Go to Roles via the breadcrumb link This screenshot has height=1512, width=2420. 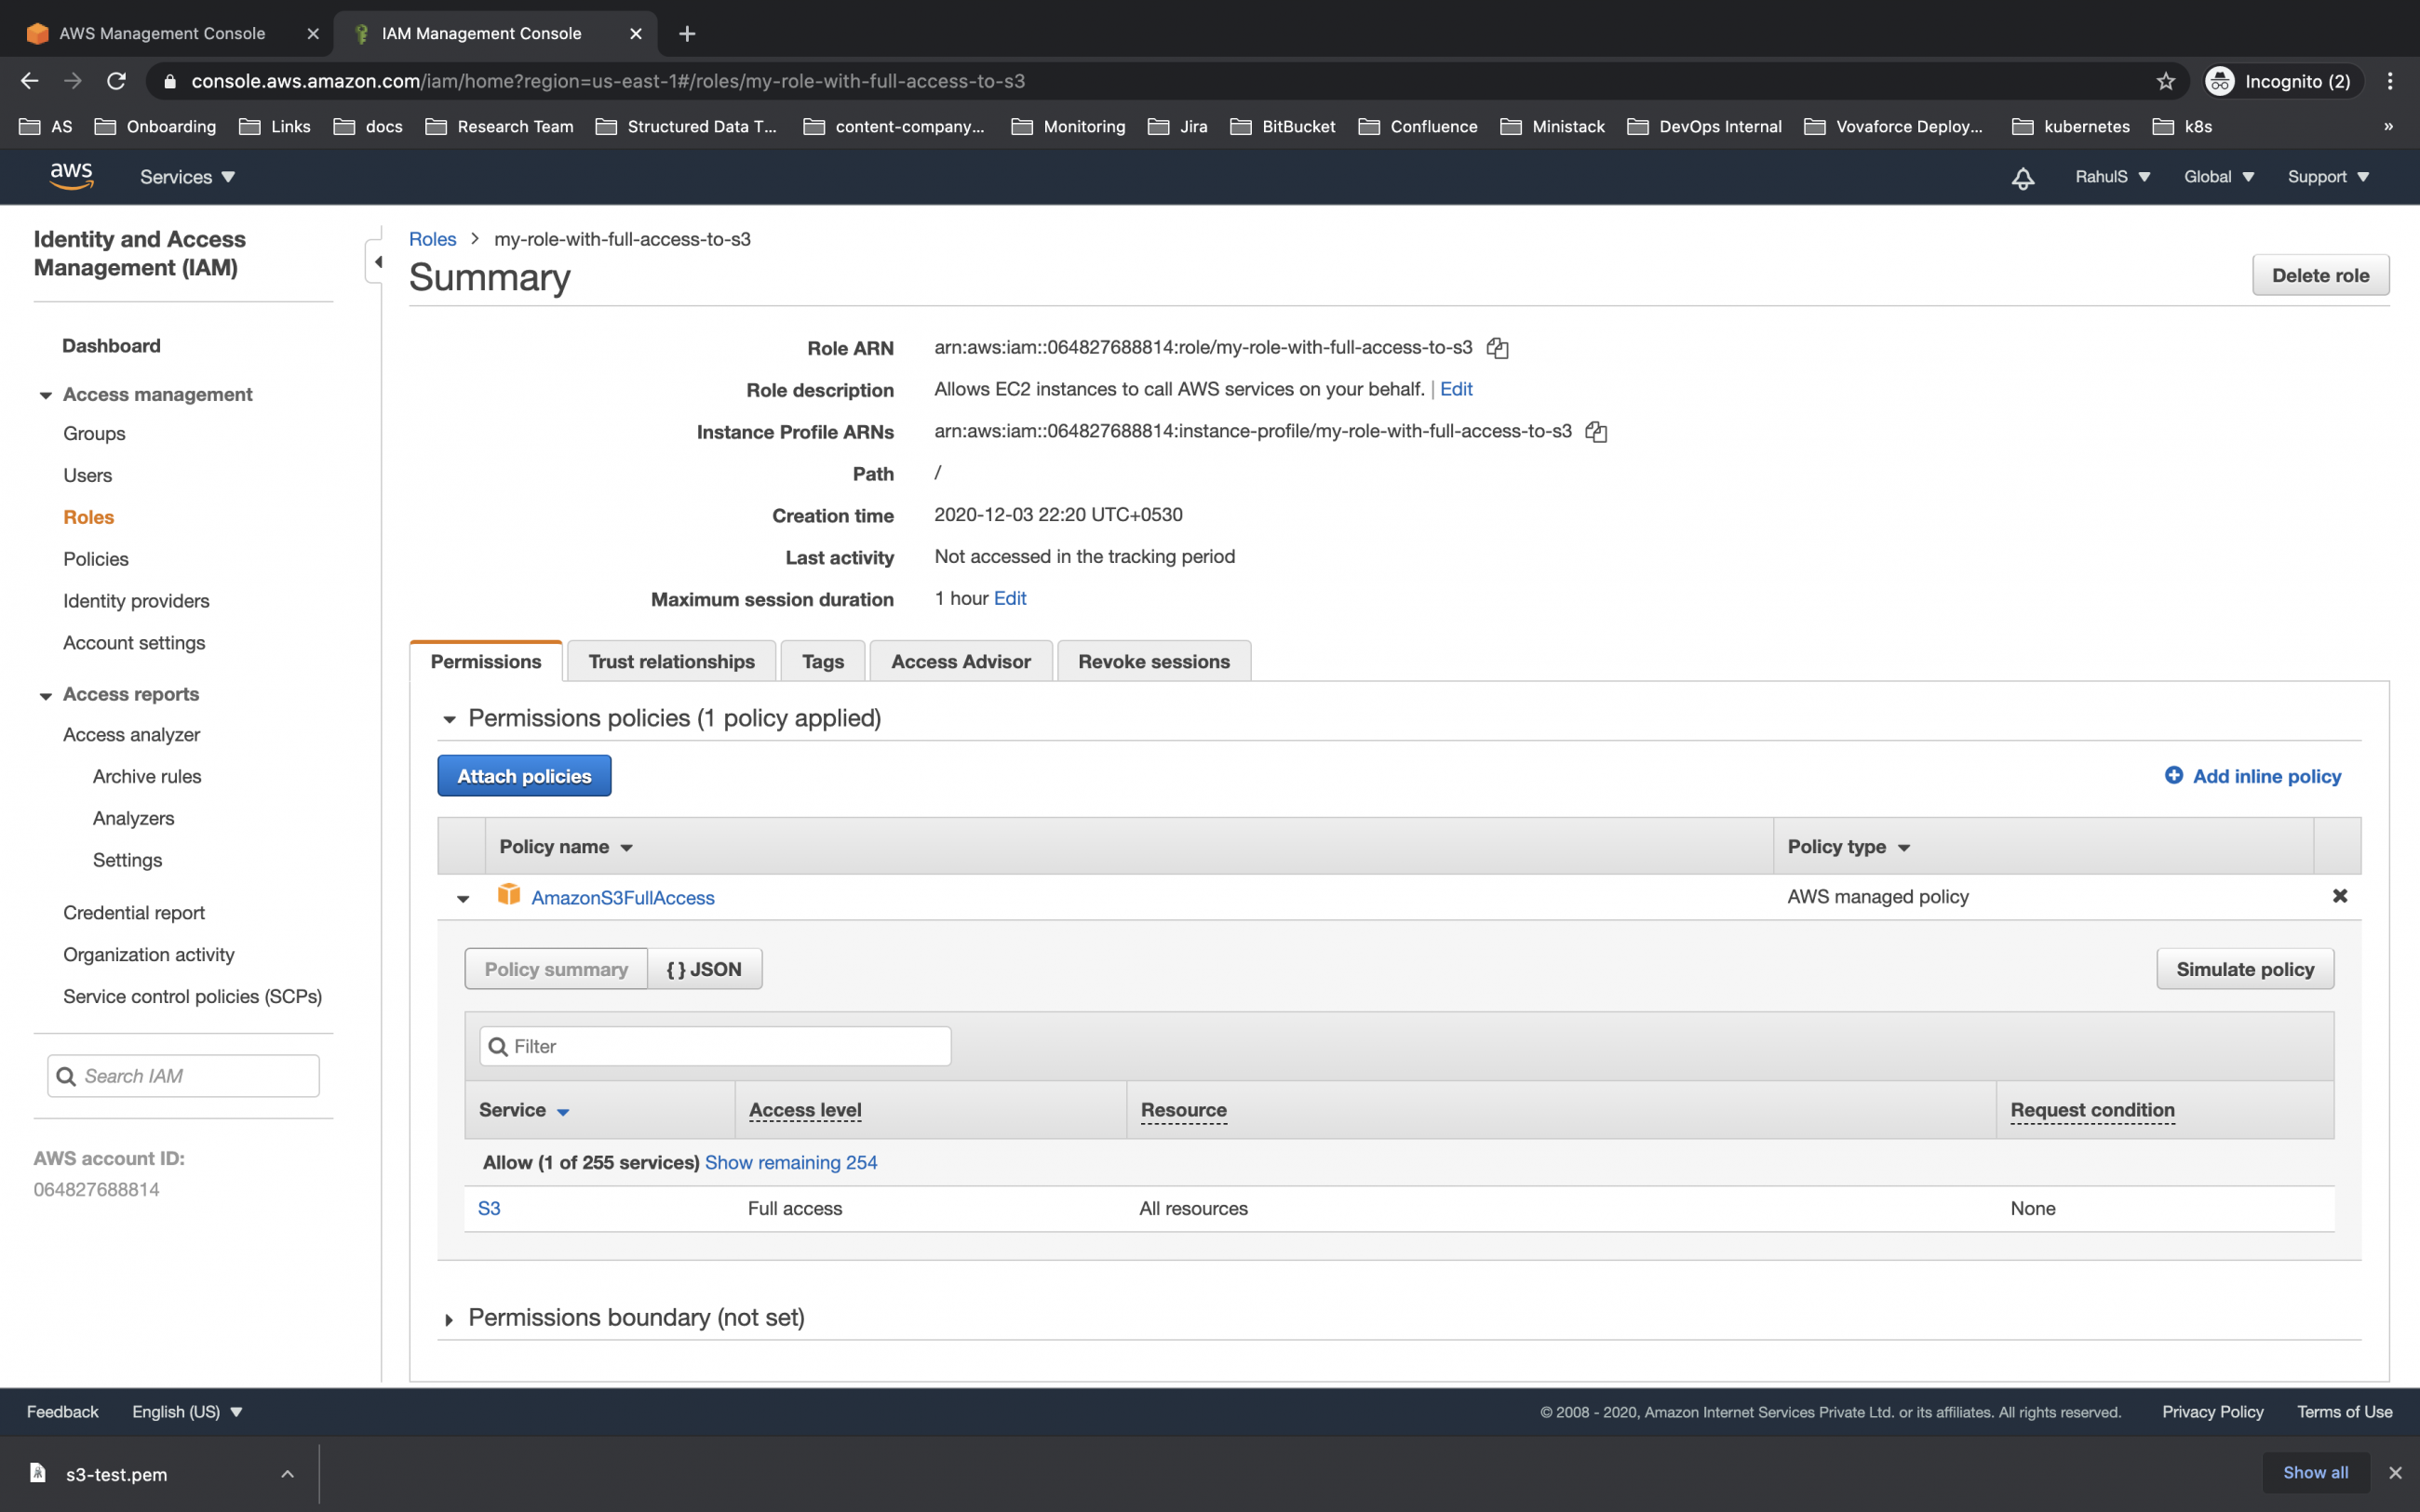(x=432, y=239)
